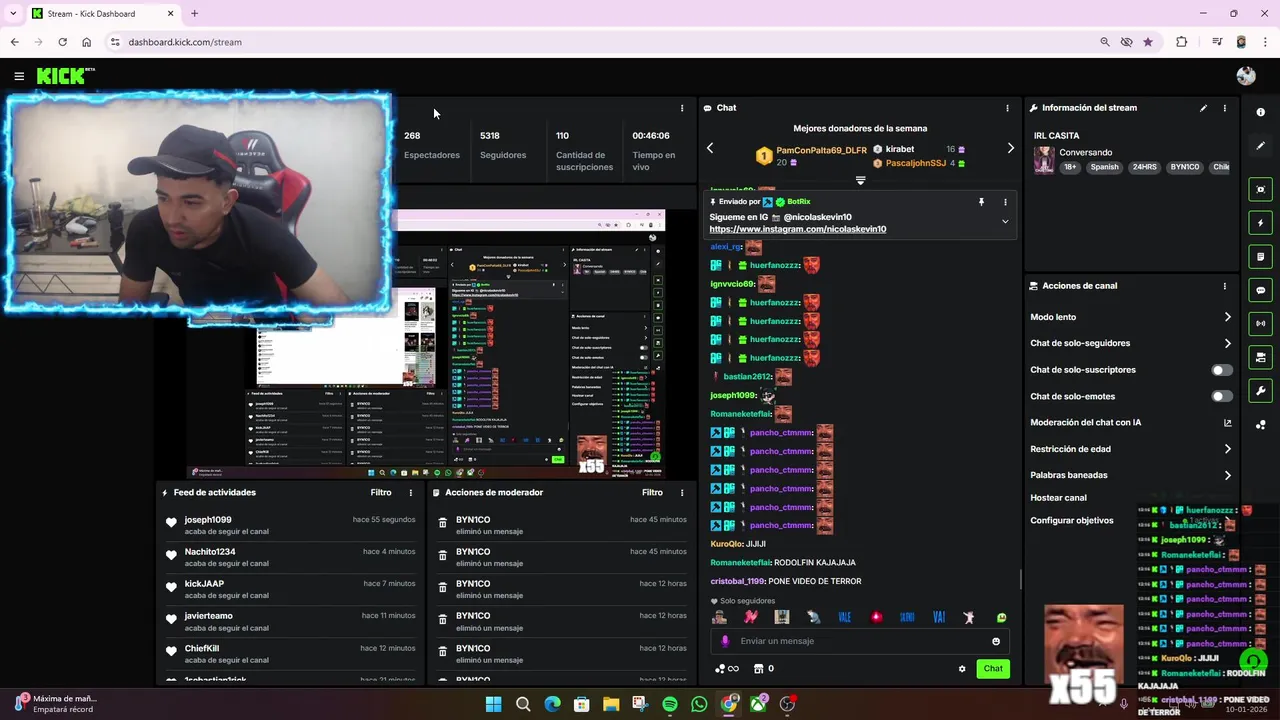Screen dimensions: 1280x720
Task: Click the info icon in right sidebar
Action: 1260,113
